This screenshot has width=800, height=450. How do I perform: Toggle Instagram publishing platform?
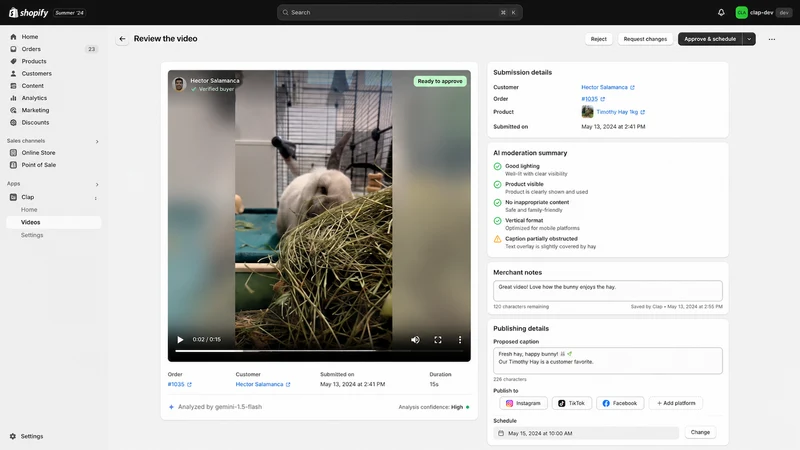(x=523, y=403)
